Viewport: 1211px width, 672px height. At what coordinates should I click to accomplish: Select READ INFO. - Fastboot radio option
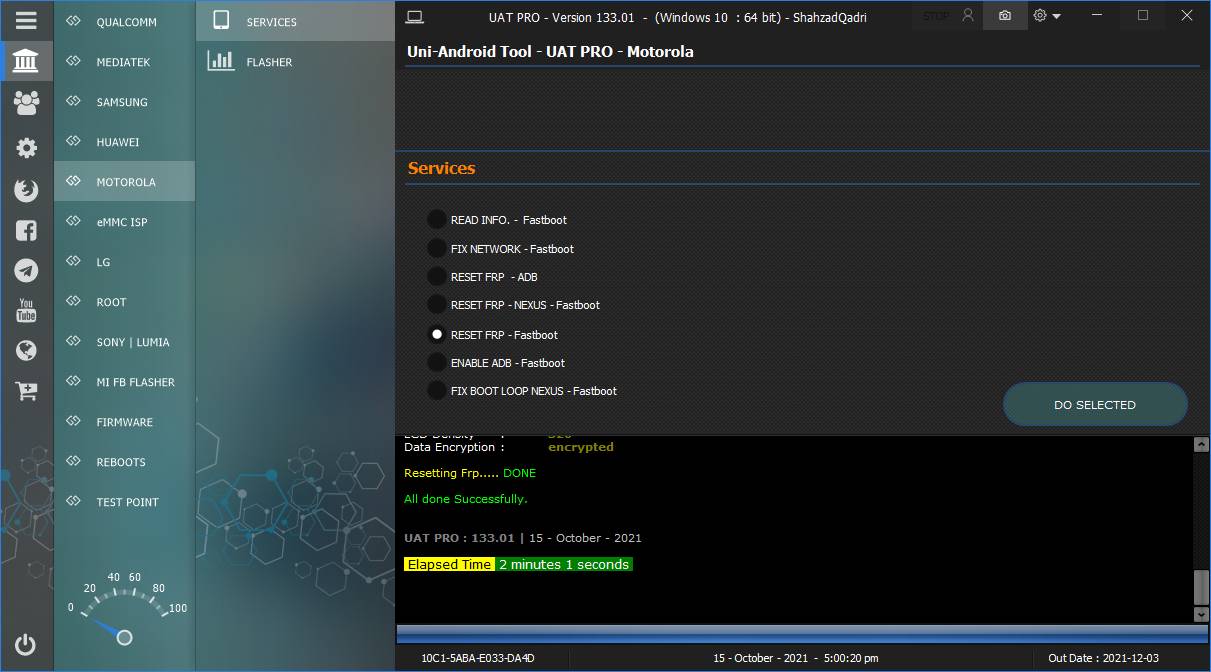(437, 219)
